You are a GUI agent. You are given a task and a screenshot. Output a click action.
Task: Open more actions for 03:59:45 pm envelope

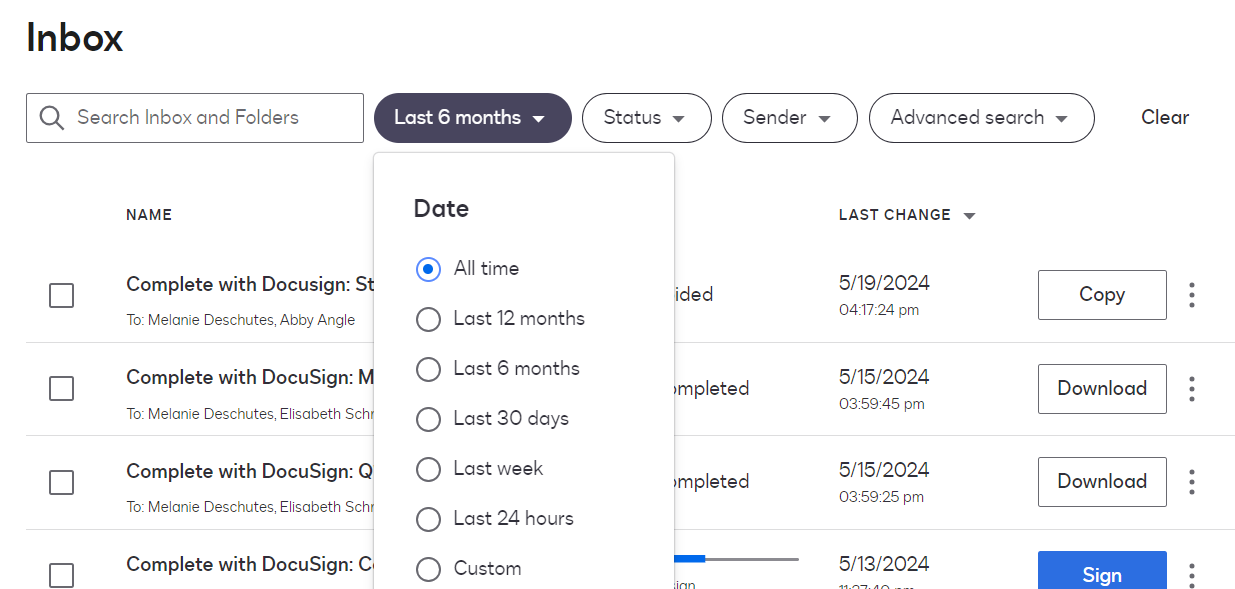tap(1191, 389)
